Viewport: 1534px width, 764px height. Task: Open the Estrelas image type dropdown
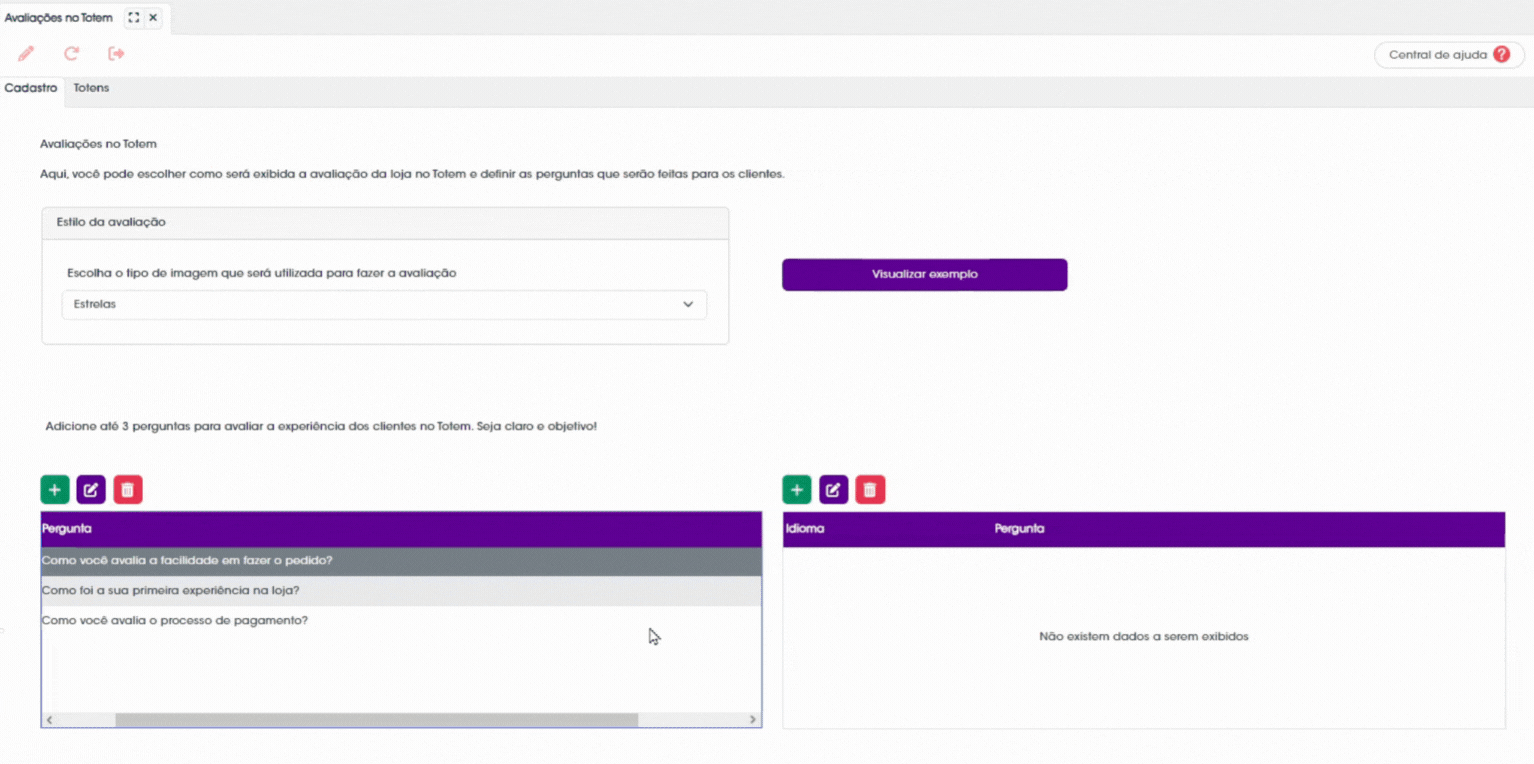pos(384,304)
